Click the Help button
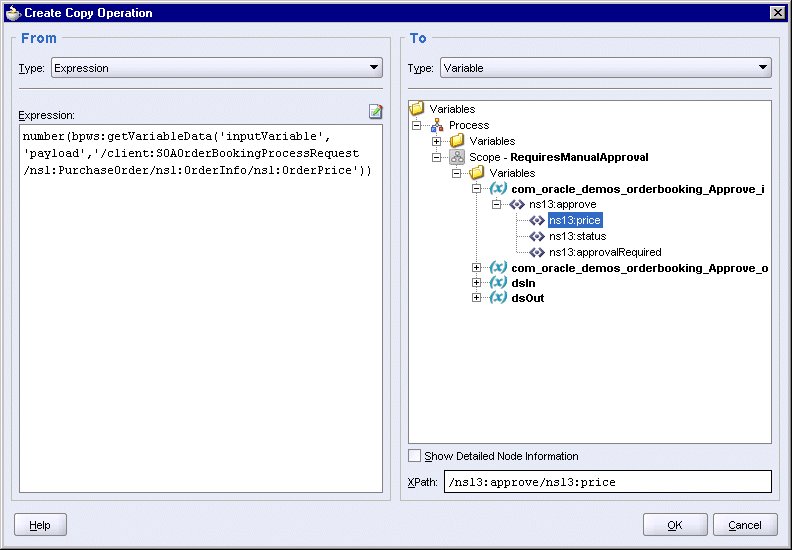 click(x=40, y=525)
